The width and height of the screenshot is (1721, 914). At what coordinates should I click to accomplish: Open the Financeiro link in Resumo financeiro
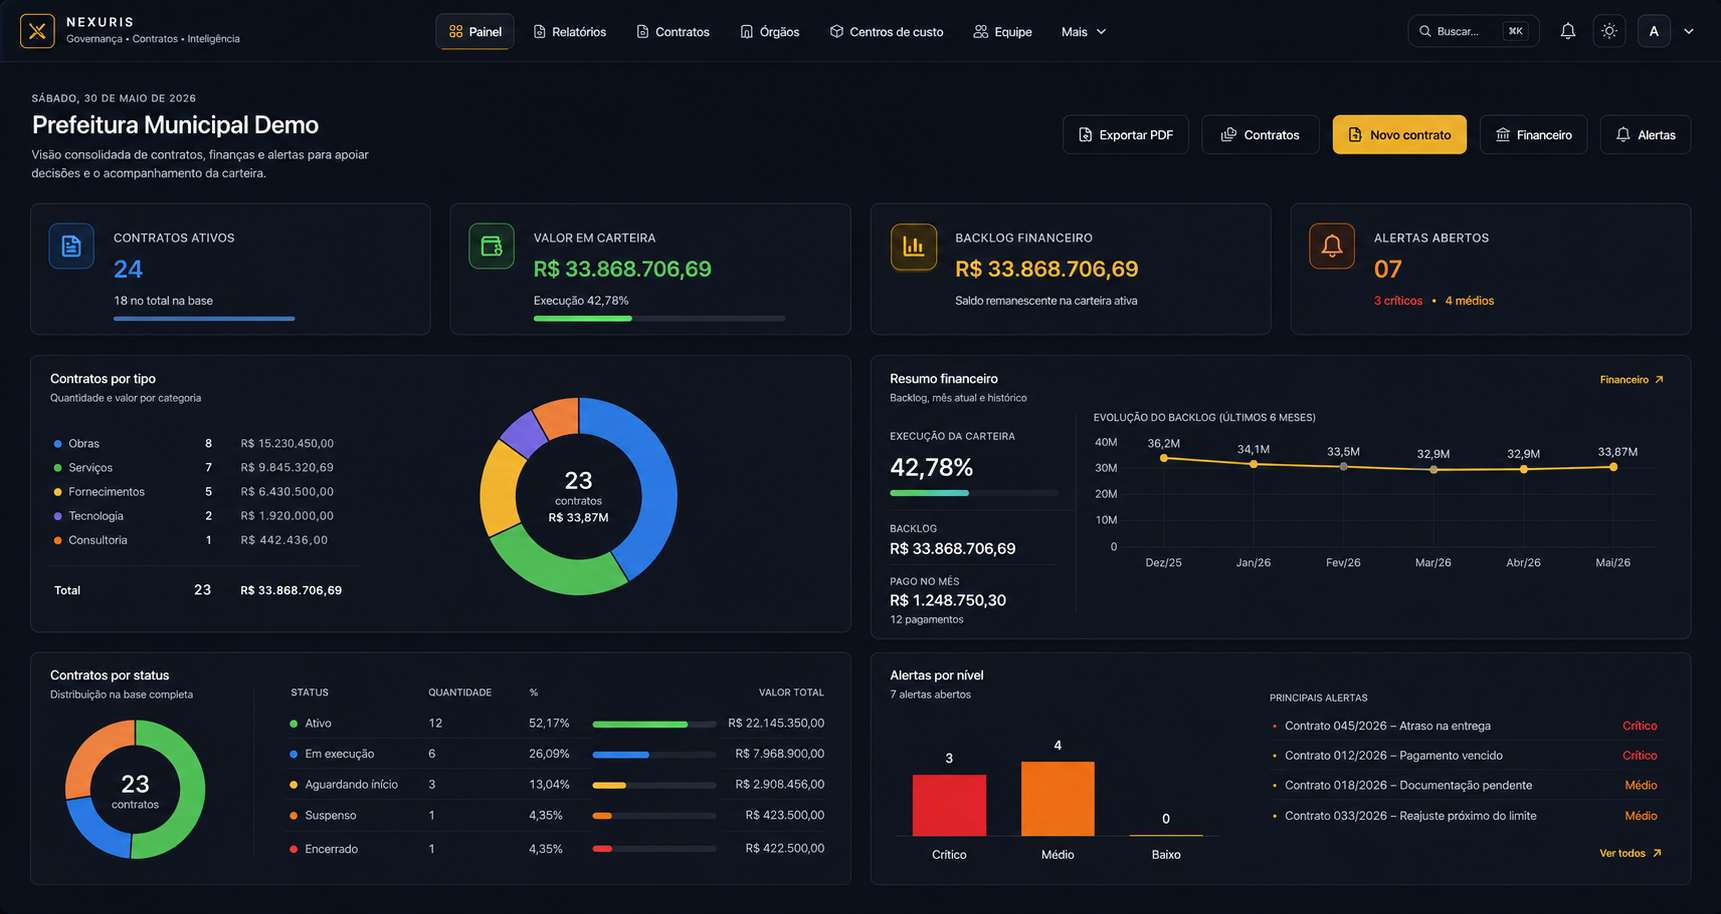click(1632, 379)
